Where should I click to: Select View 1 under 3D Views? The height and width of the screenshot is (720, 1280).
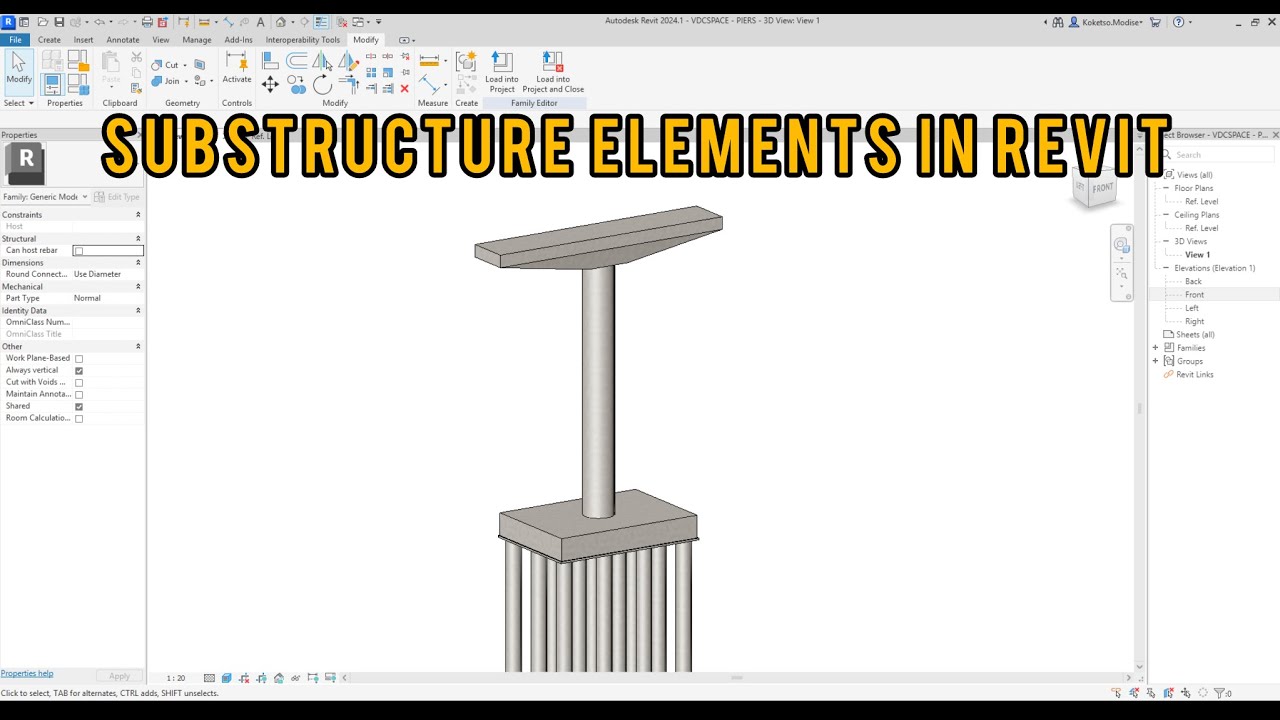1197,255
